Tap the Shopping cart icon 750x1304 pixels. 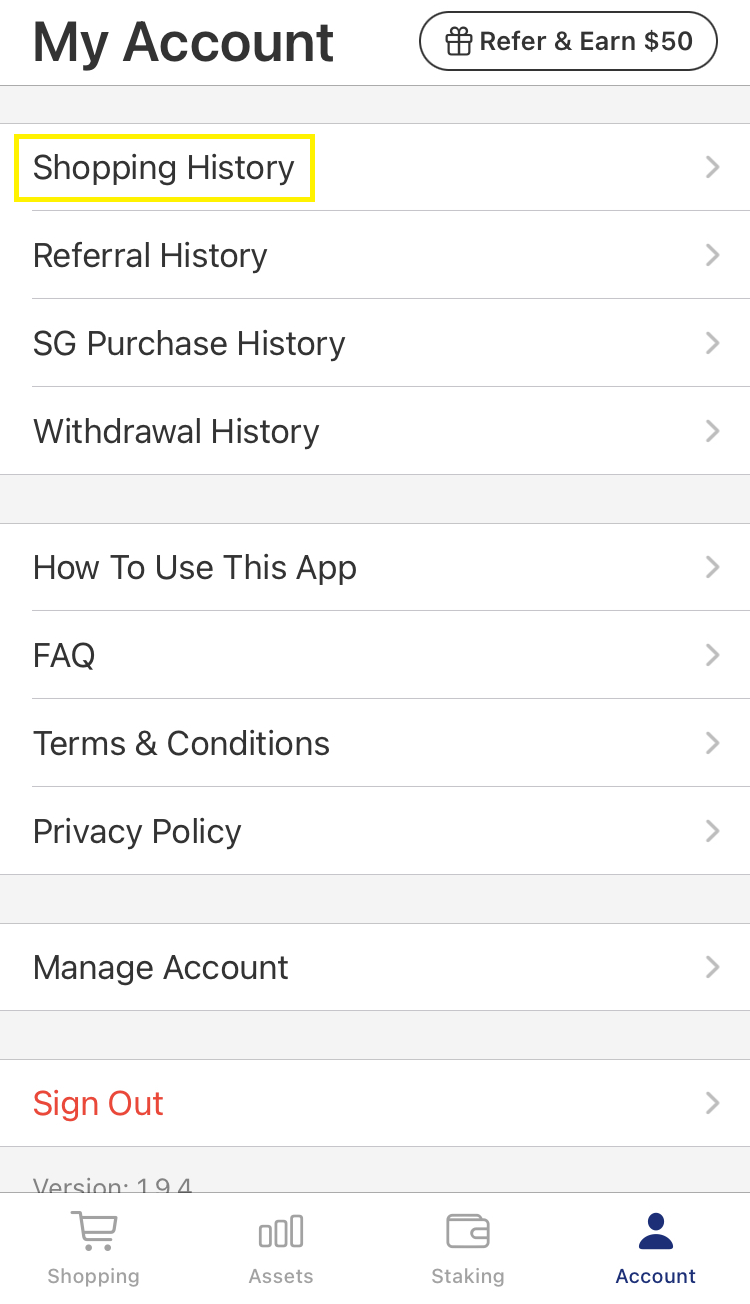pyautogui.click(x=94, y=1231)
